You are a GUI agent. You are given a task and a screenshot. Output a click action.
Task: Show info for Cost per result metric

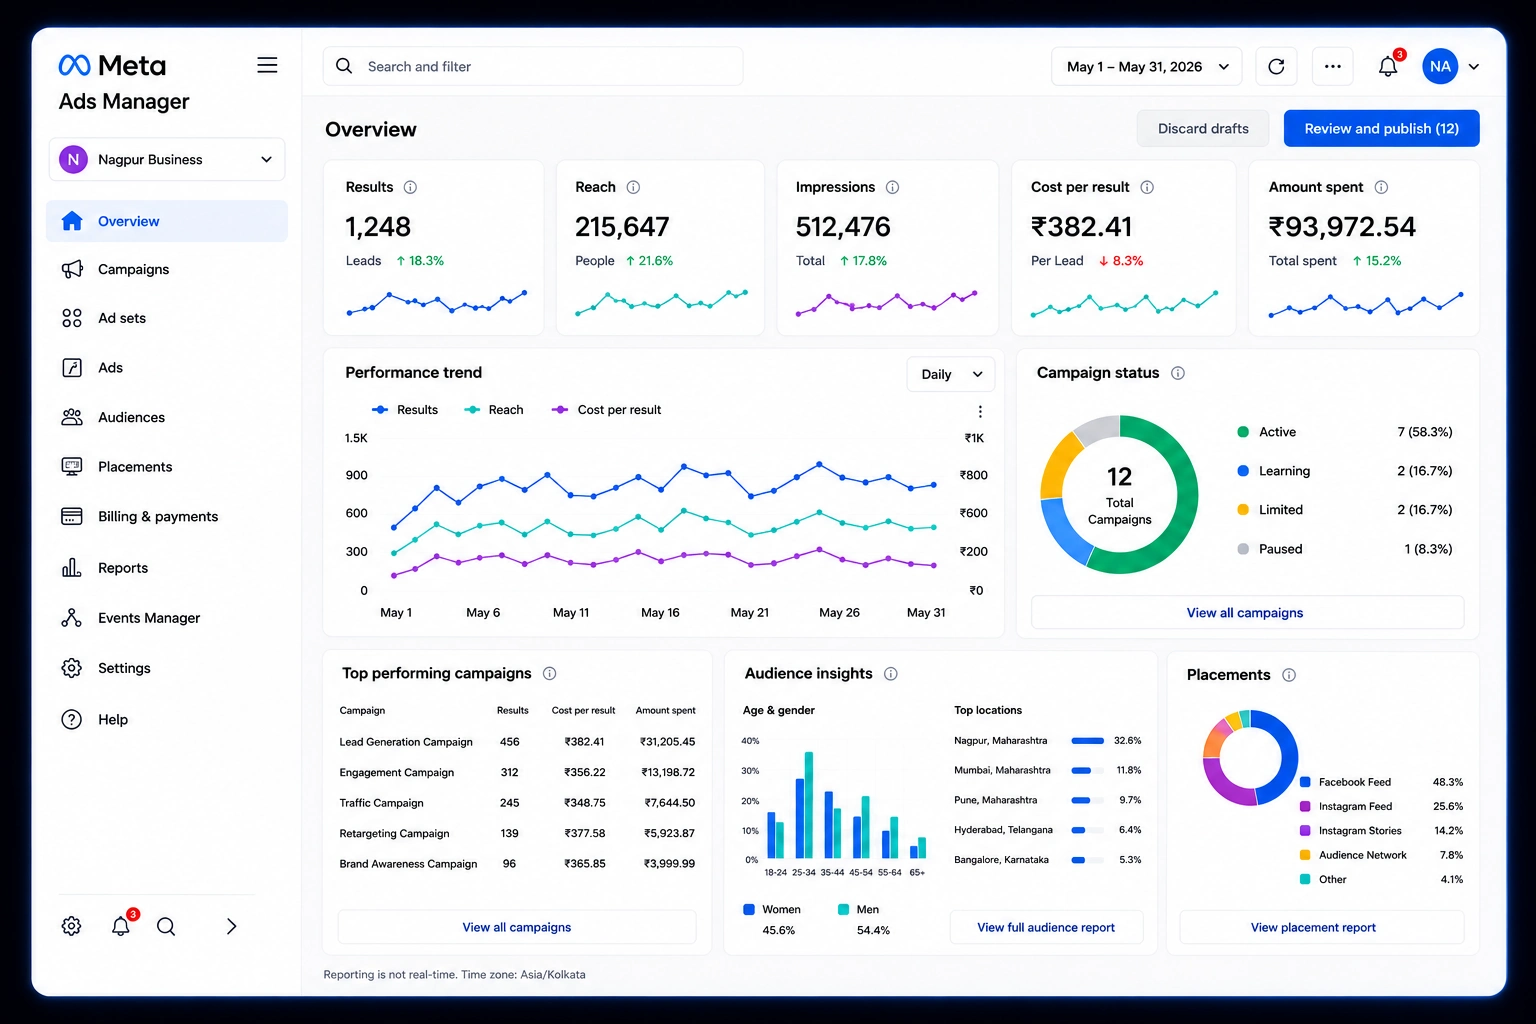coord(1147,187)
